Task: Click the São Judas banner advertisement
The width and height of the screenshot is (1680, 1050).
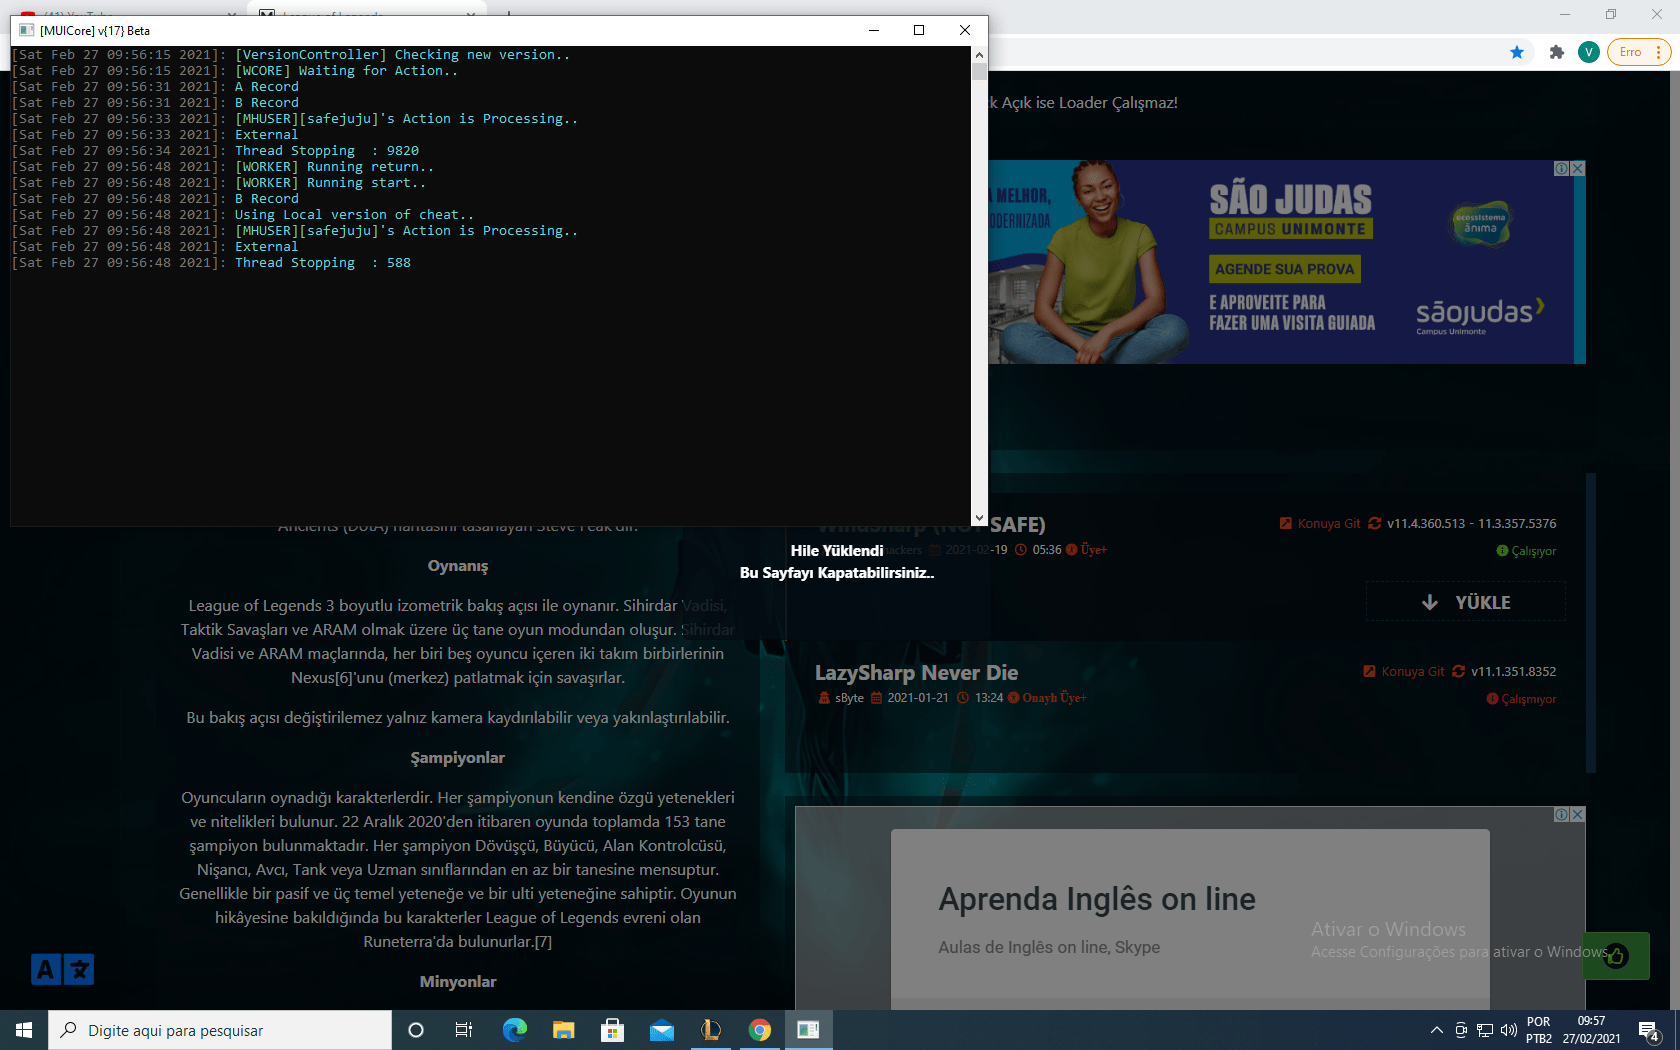Action: click(1287, 262)
